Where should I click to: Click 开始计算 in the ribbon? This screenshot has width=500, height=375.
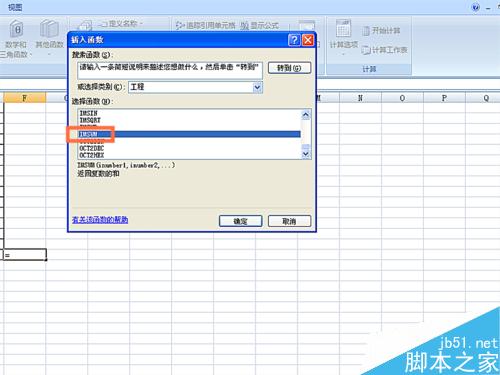pyautogui.click(x=381, y=31)
